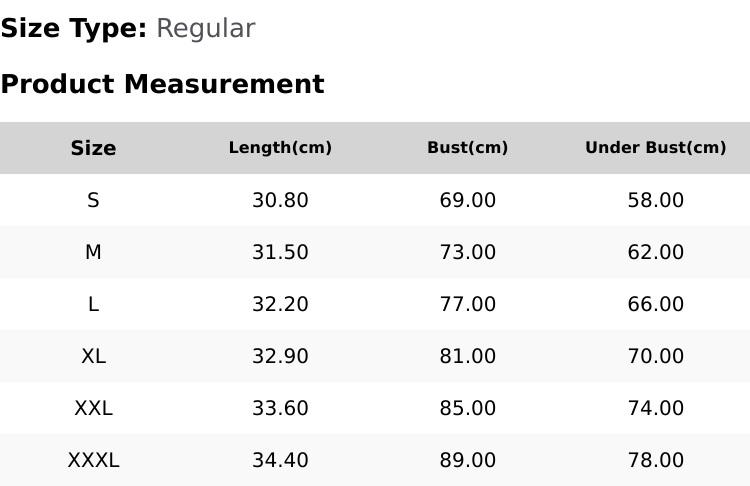Click the Size column header
Image resolution: width=750 pixels, height=486 pixels.
click(93, 148)
